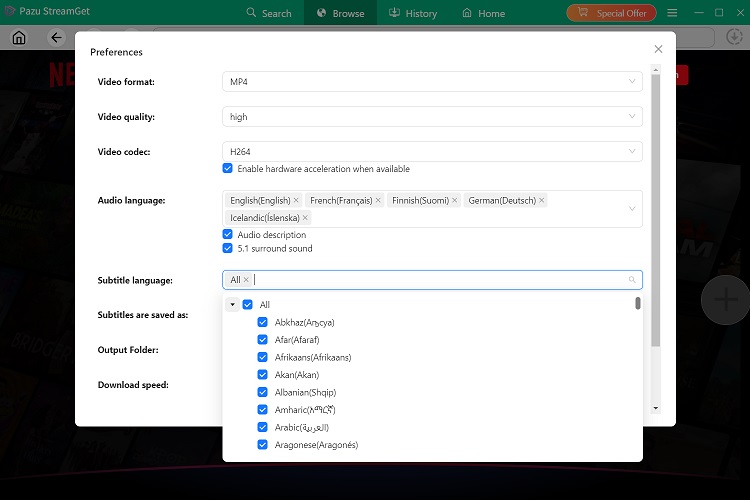The width and height of the screenshot is (750, 500).
Task: Click the Preferences scrollbar up arrow
Action: (656, 70)
